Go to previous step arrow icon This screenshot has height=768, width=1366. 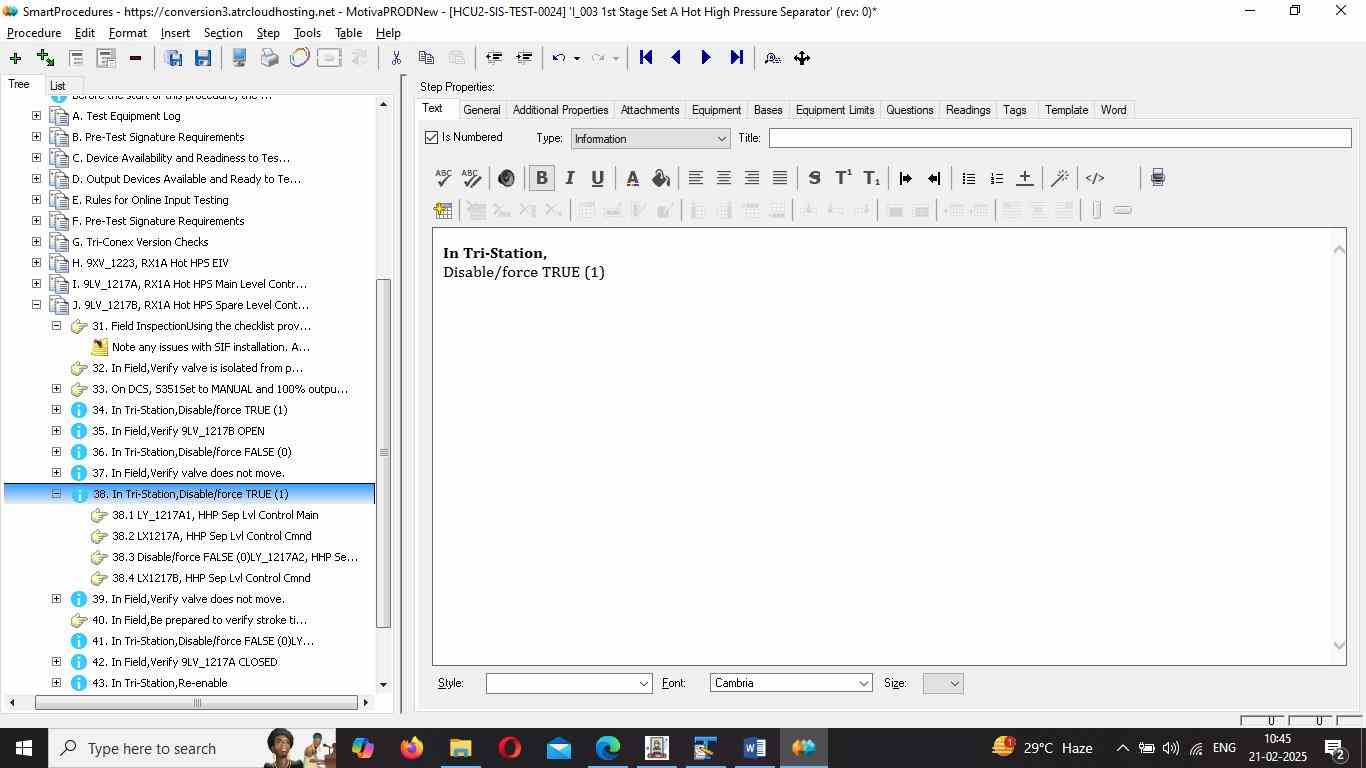676,58
